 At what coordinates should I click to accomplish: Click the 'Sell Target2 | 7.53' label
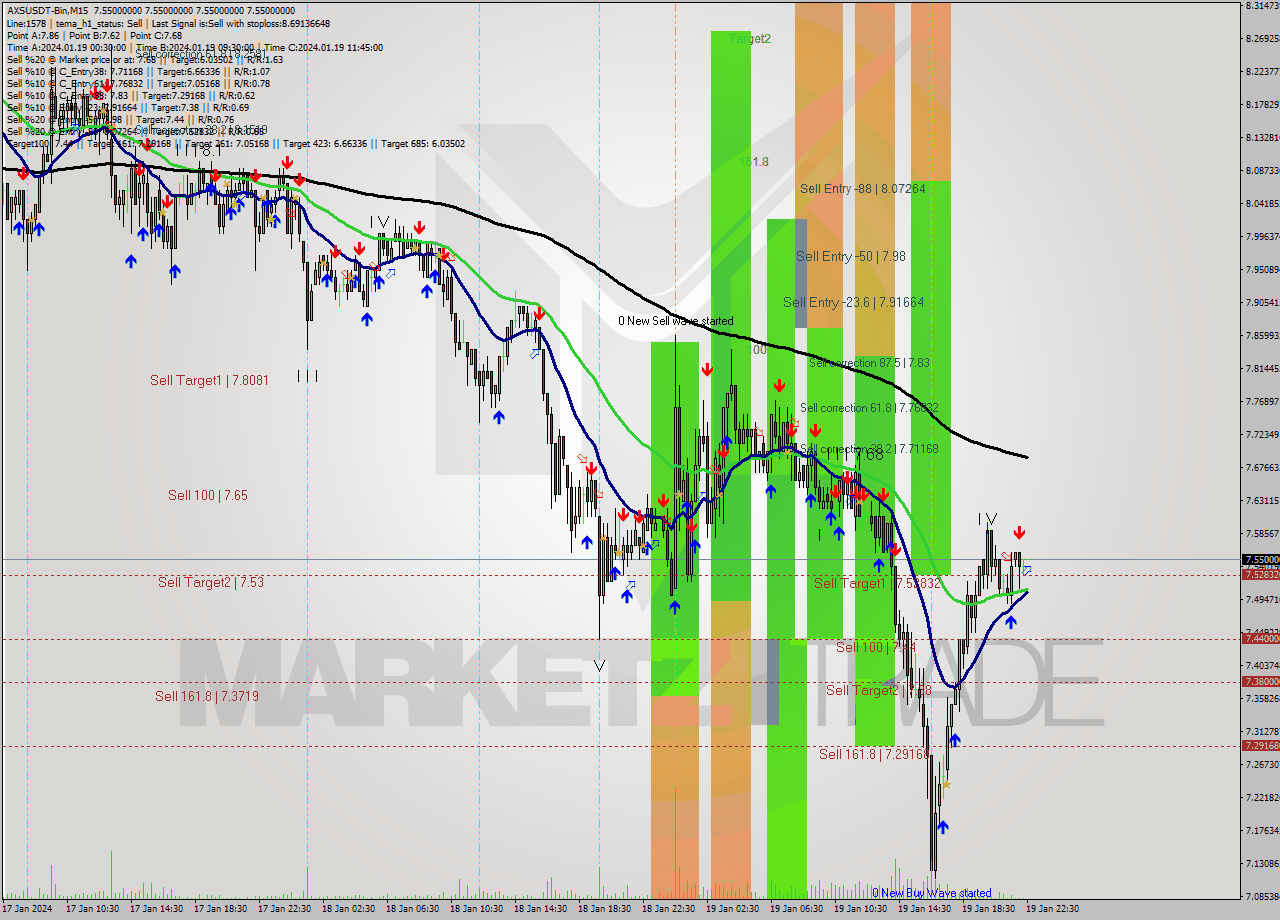point(211,582)
